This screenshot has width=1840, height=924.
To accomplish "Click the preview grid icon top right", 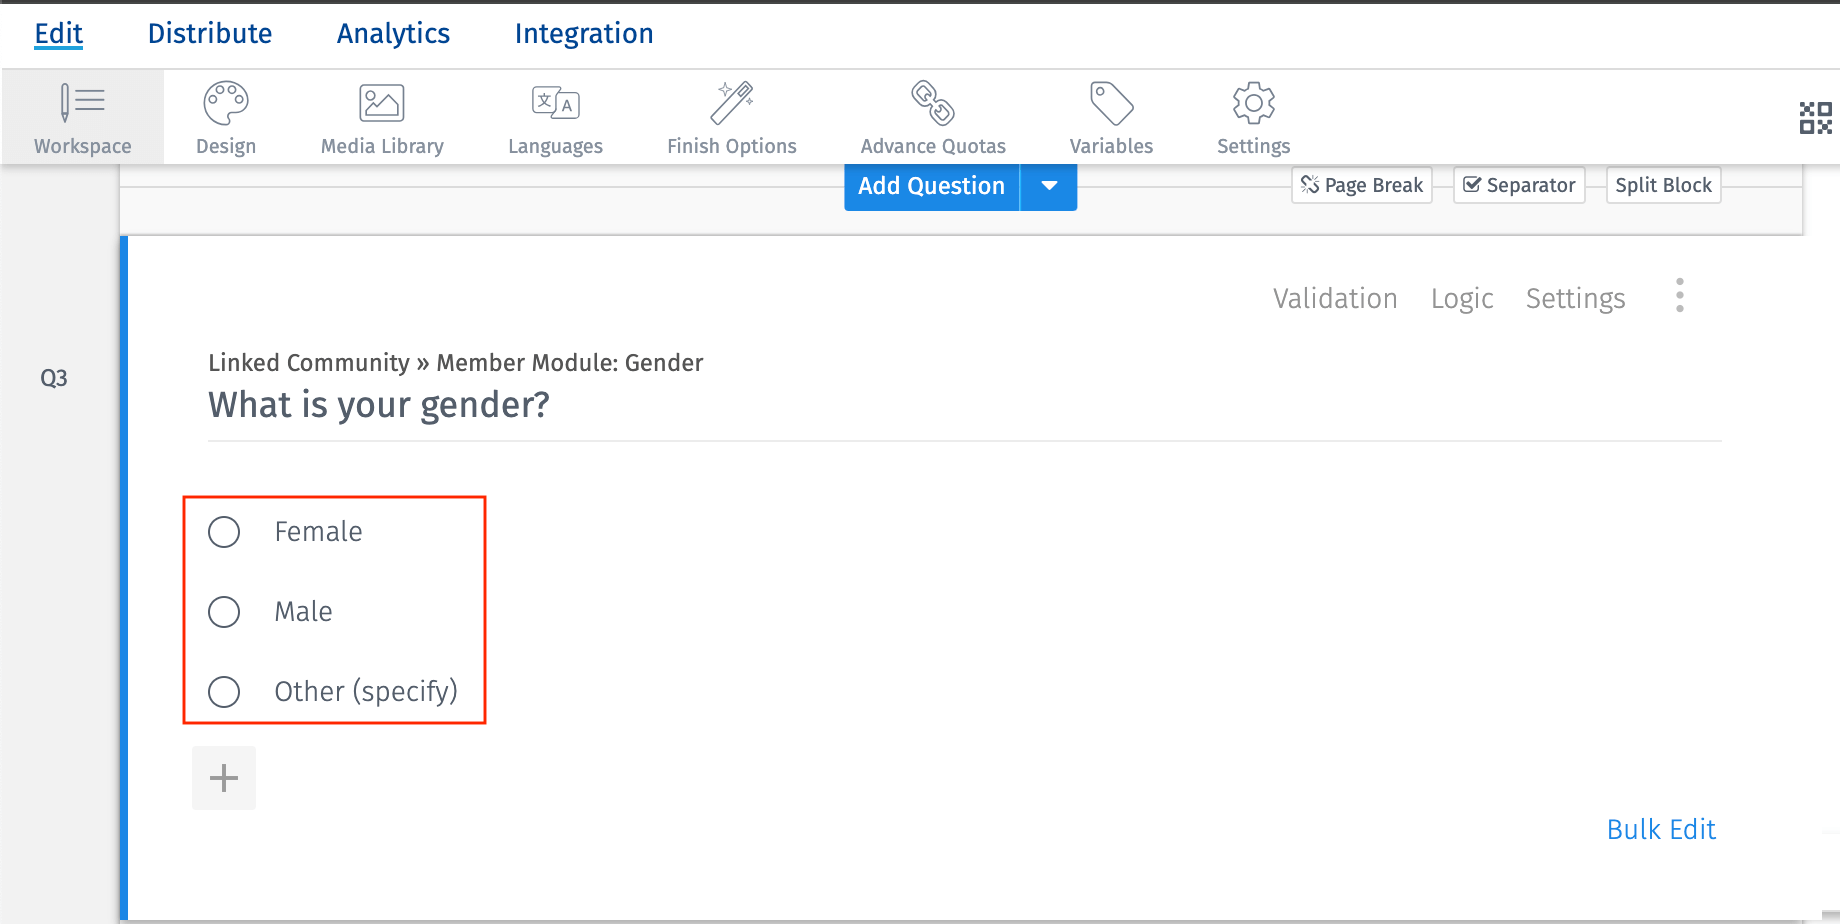I will (1815, 117).
